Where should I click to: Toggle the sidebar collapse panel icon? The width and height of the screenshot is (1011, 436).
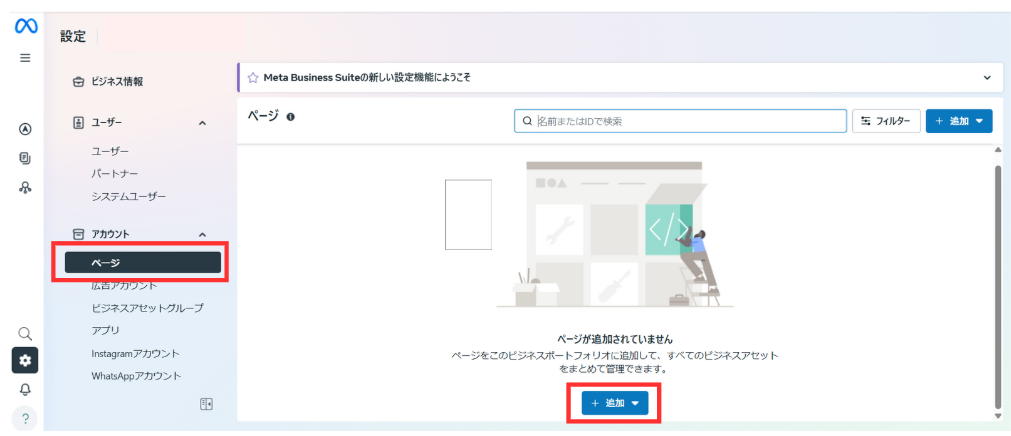pos(206,404)
